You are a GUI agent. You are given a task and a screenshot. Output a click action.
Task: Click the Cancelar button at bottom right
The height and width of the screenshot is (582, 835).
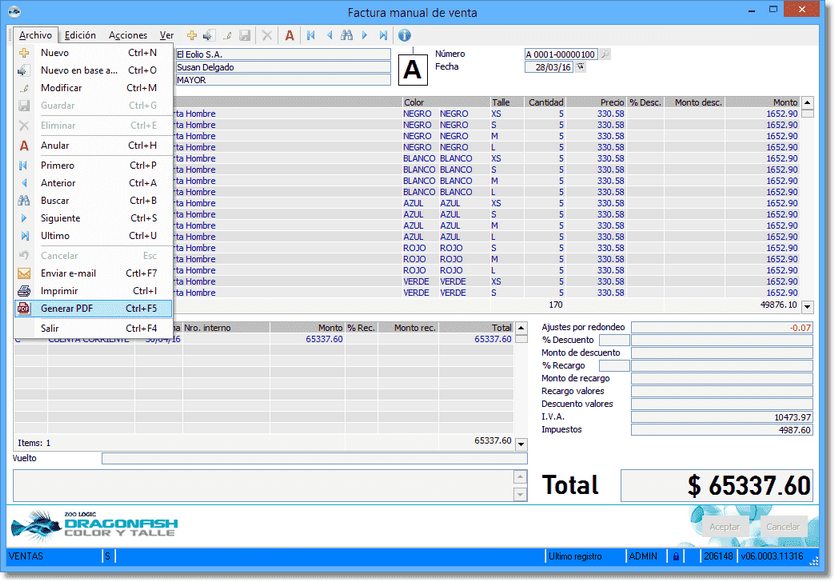(783, 527)
